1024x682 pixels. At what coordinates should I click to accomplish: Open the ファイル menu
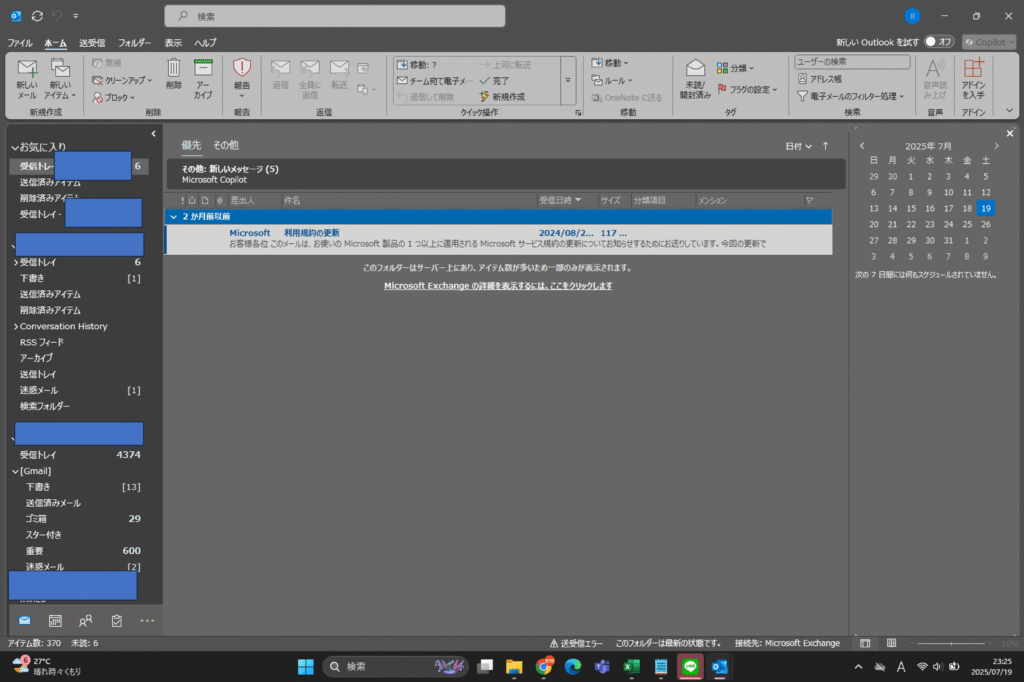click(x=20, y=43)
